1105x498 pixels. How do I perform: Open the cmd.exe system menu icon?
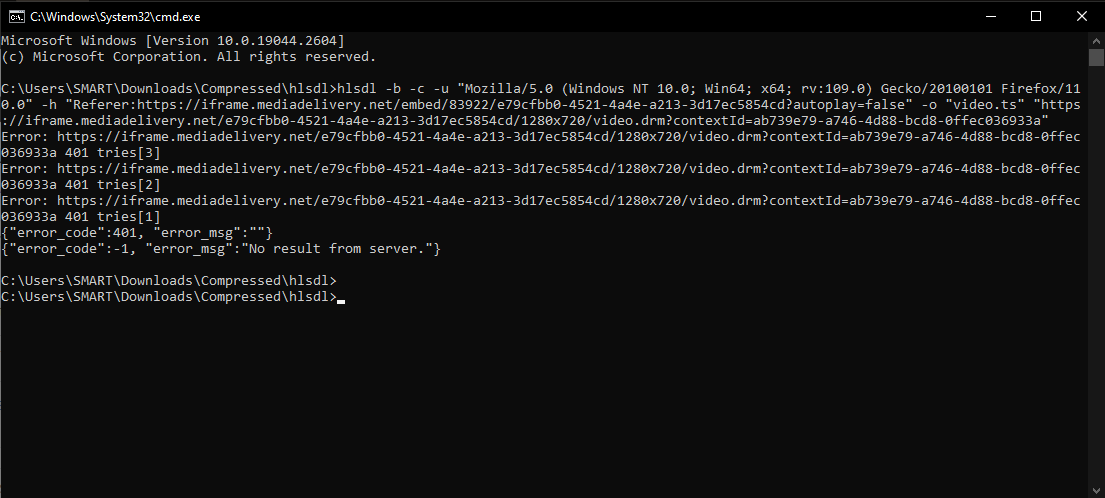coord(15,16)
